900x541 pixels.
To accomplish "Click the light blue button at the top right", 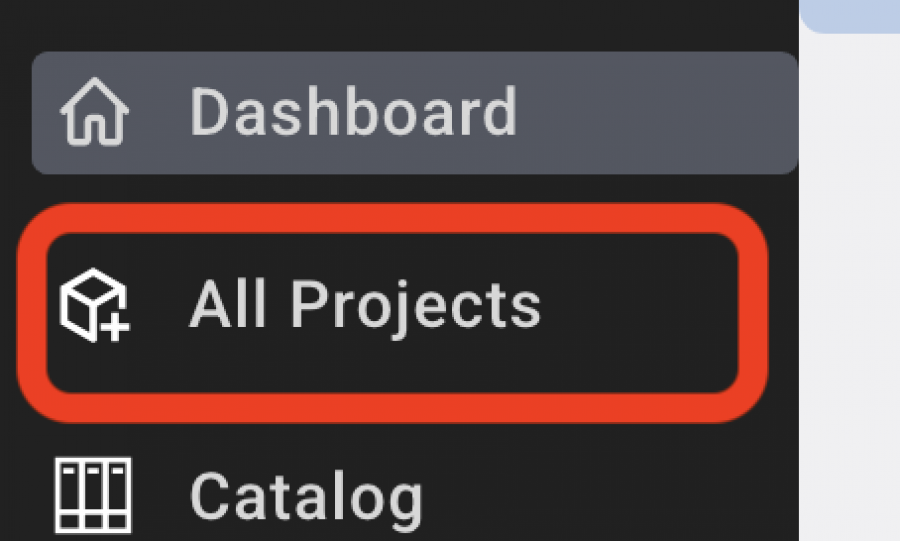I will [849, 16].
